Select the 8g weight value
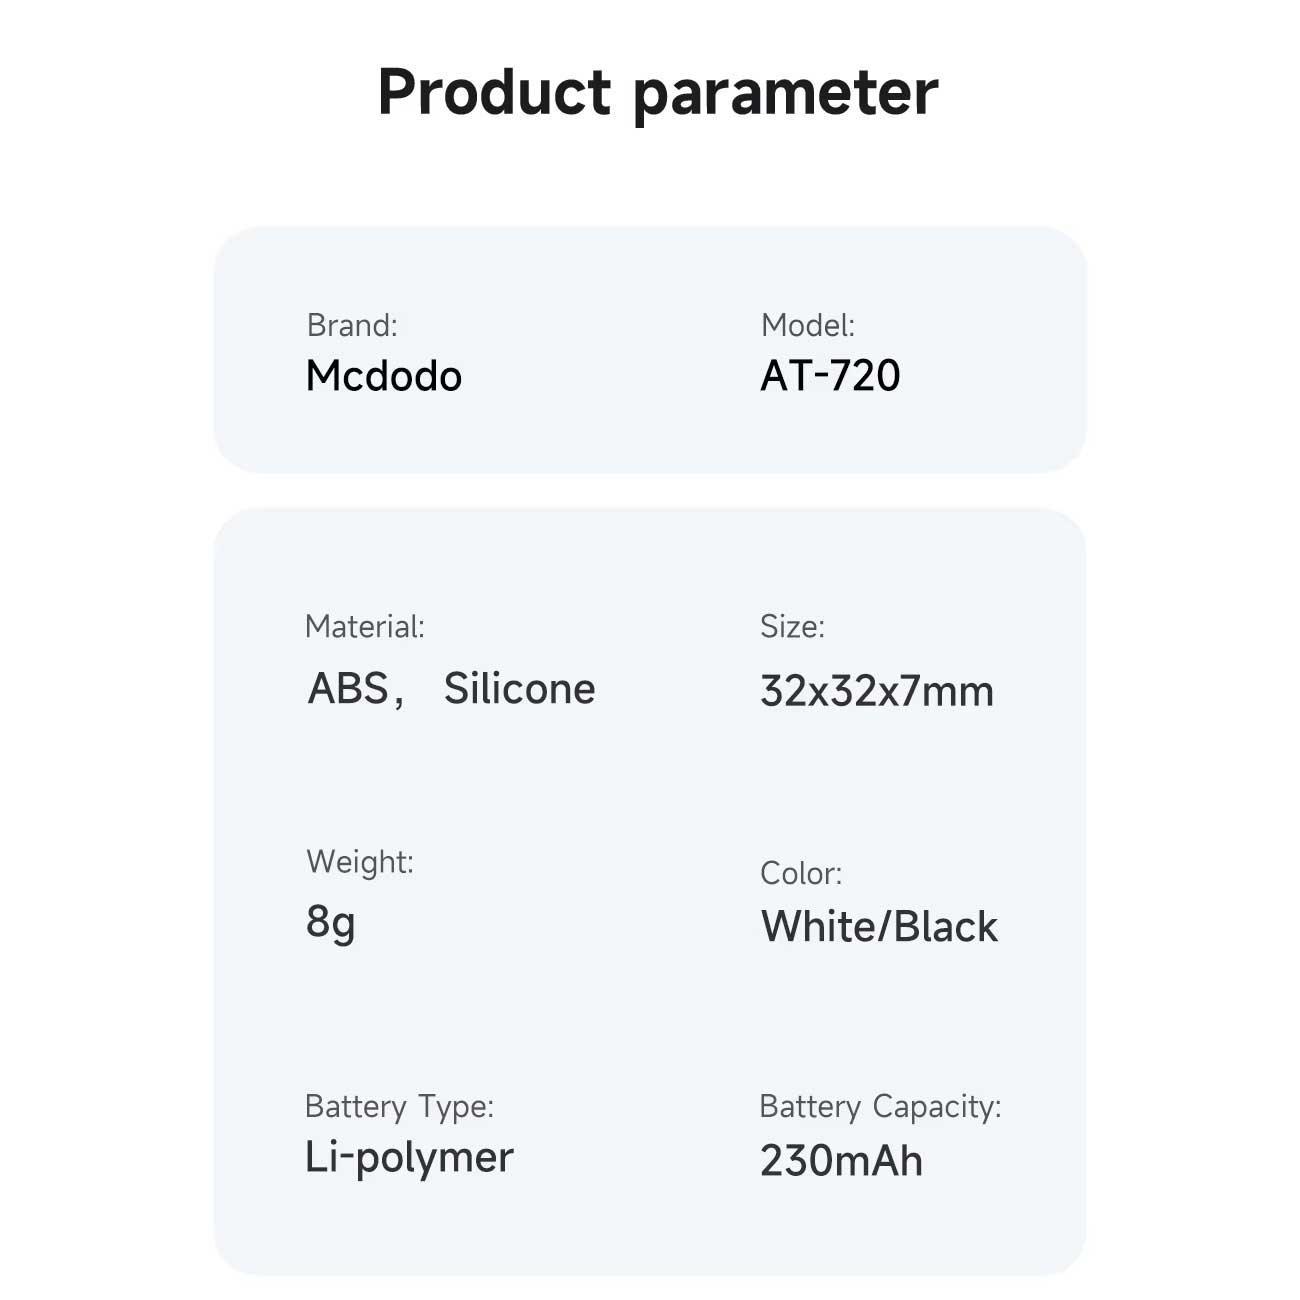The width and height of the screenshot is (1300, 1300). click(331, 922)
